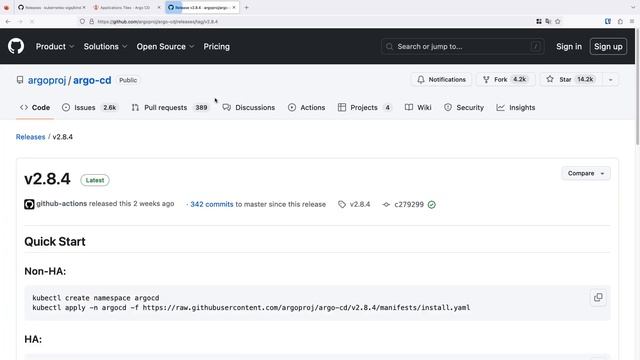This screenshot has width=640, height=360.
Task: View the Insights tab
Action: click(x=516, y=107)
